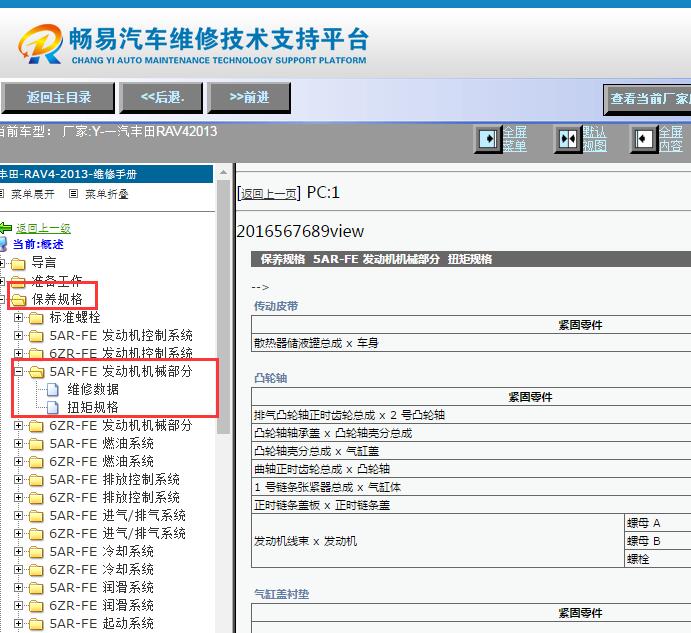Viewport: 691px width, 633px height.
Task: Open the 扭矩规格 document
Action: tap(93, 407)
